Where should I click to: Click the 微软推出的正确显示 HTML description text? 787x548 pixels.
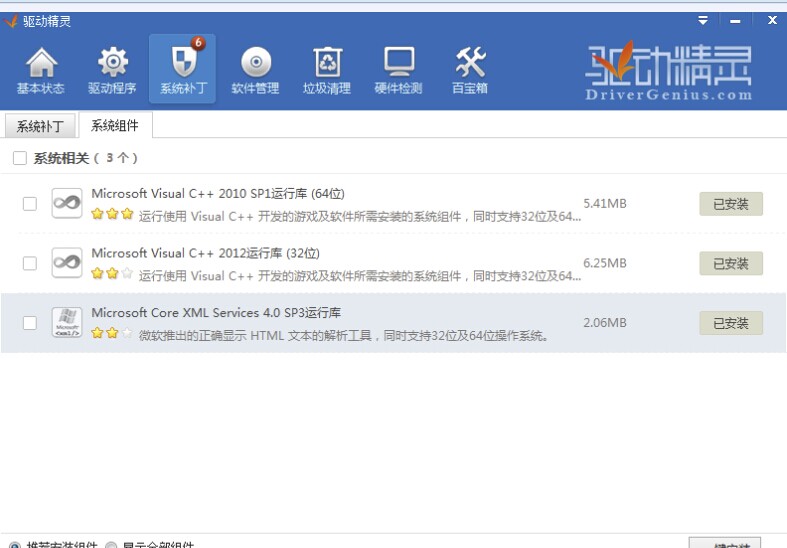tap(343, 335)
